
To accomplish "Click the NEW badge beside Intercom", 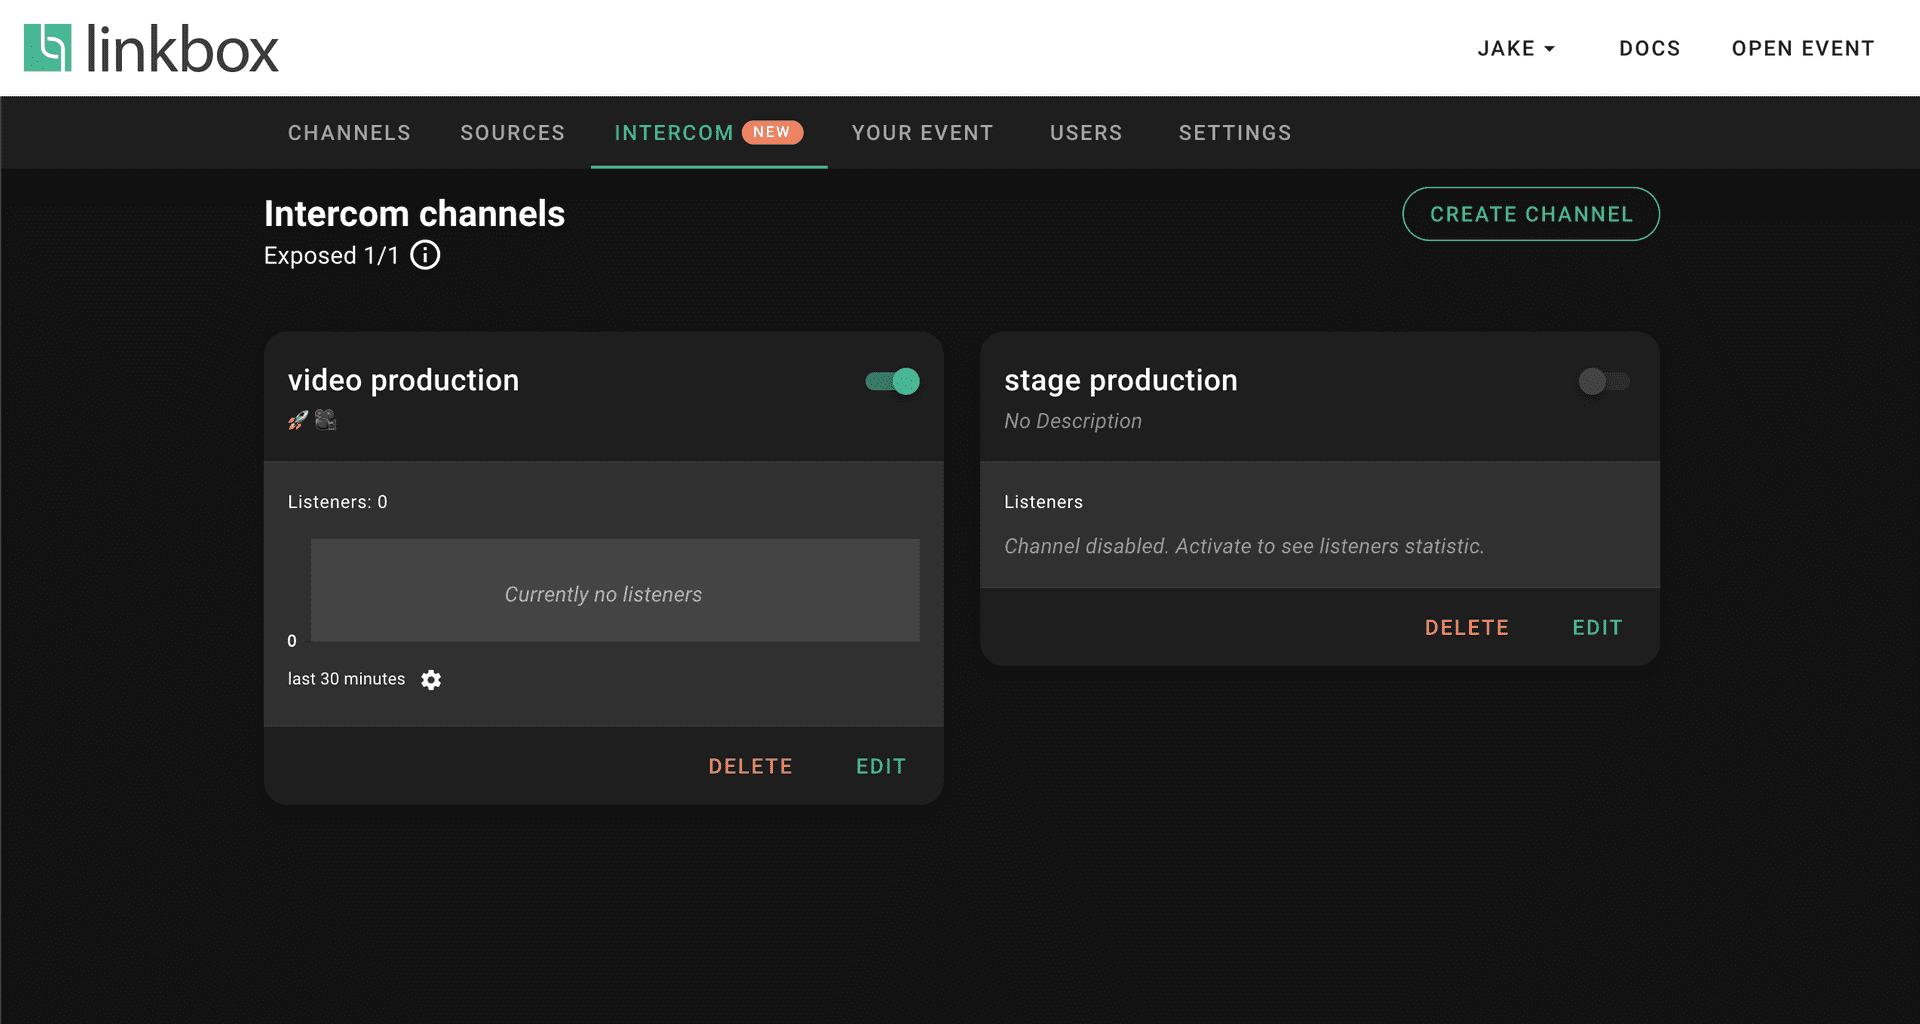I will (x=771, y=132).
